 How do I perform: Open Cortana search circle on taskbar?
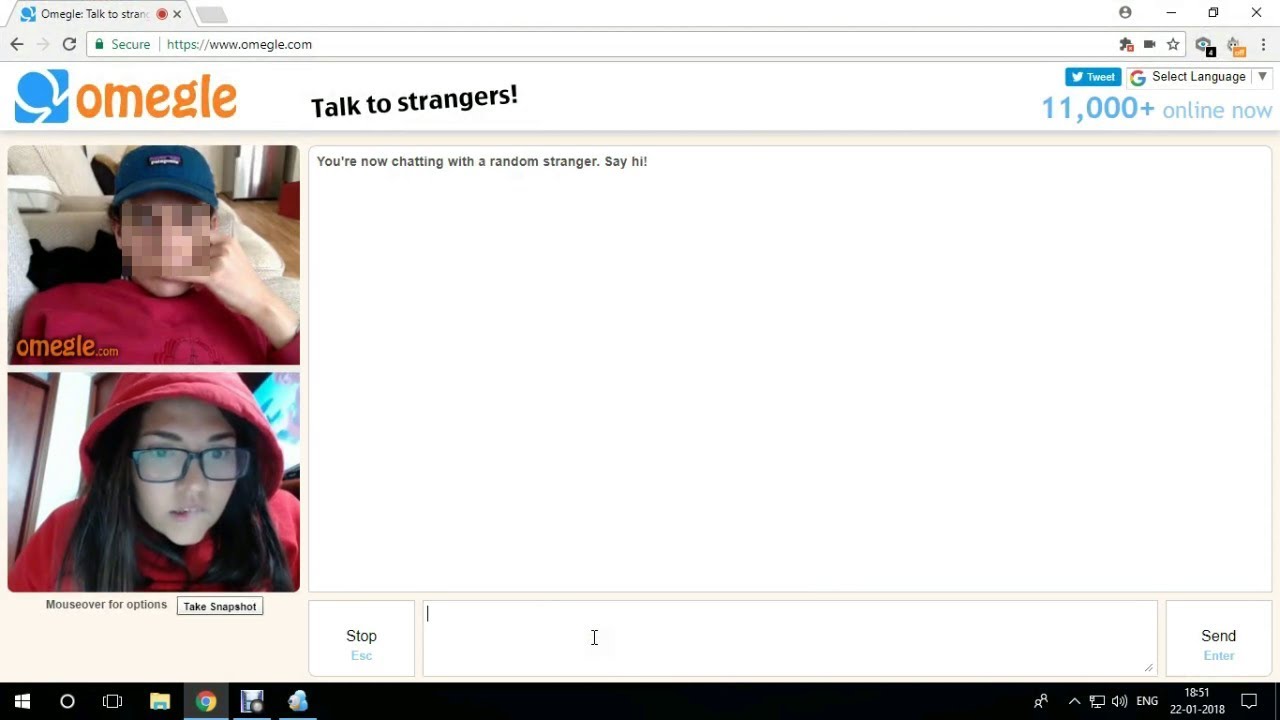pos(67,701)
